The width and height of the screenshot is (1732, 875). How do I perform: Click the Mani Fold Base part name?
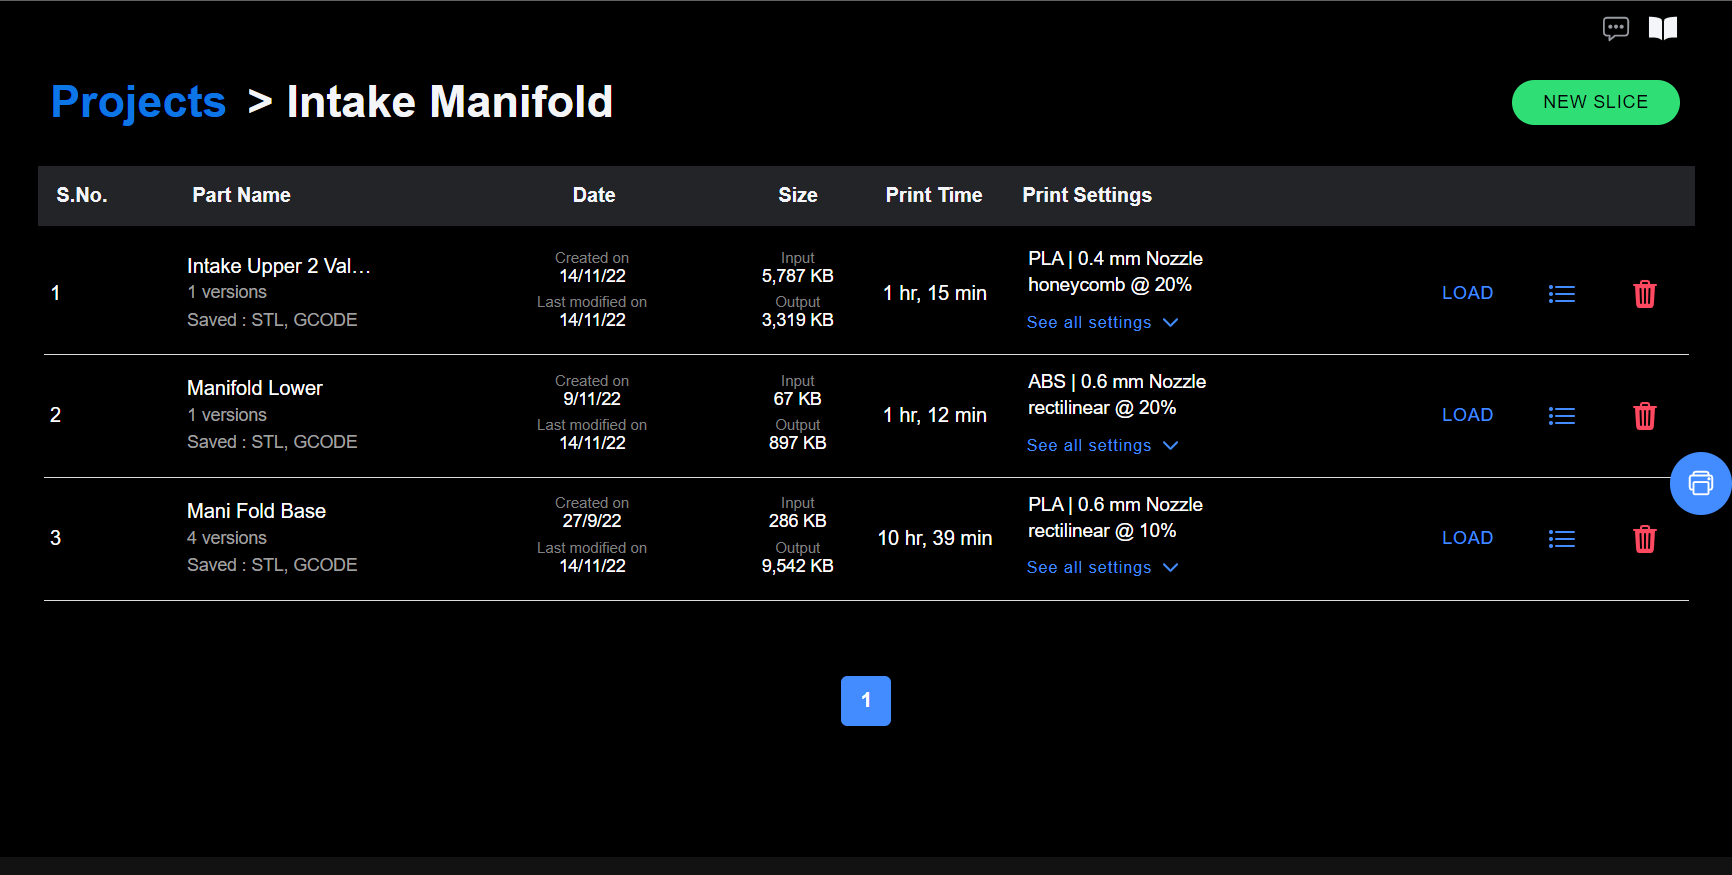click(256, 511)
